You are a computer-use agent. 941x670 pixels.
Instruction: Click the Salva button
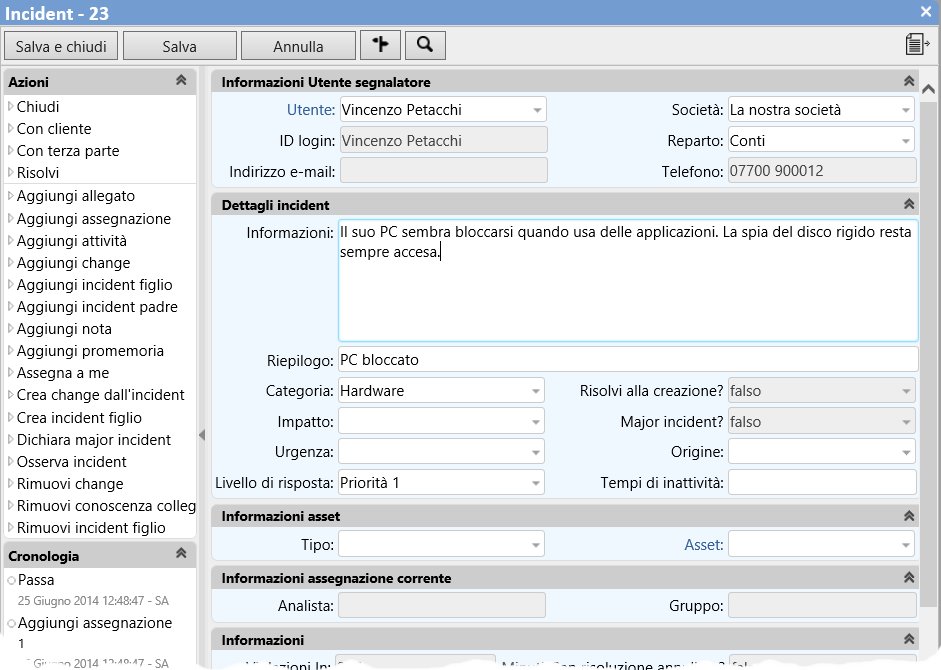pos(179,46)
